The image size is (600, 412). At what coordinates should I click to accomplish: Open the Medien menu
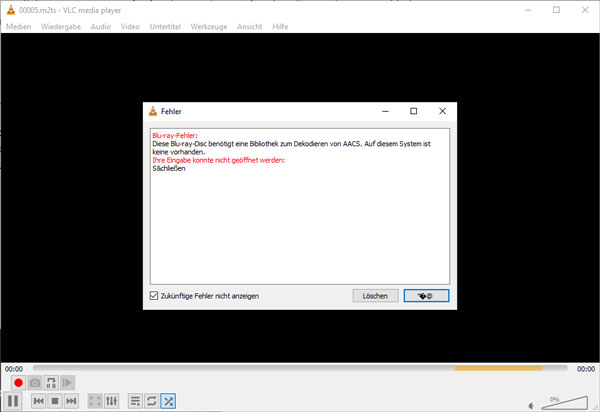click(x=18, y=26)
